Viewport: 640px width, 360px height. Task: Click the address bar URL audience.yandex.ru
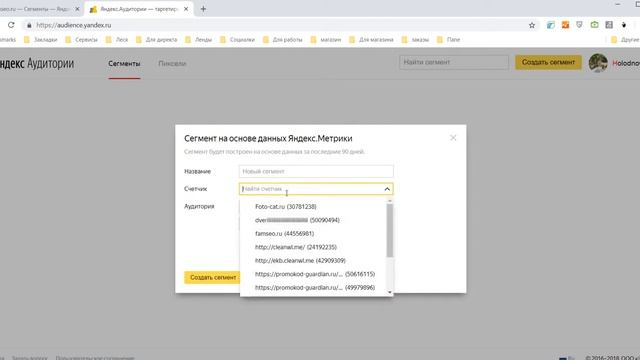coord(73,25)
